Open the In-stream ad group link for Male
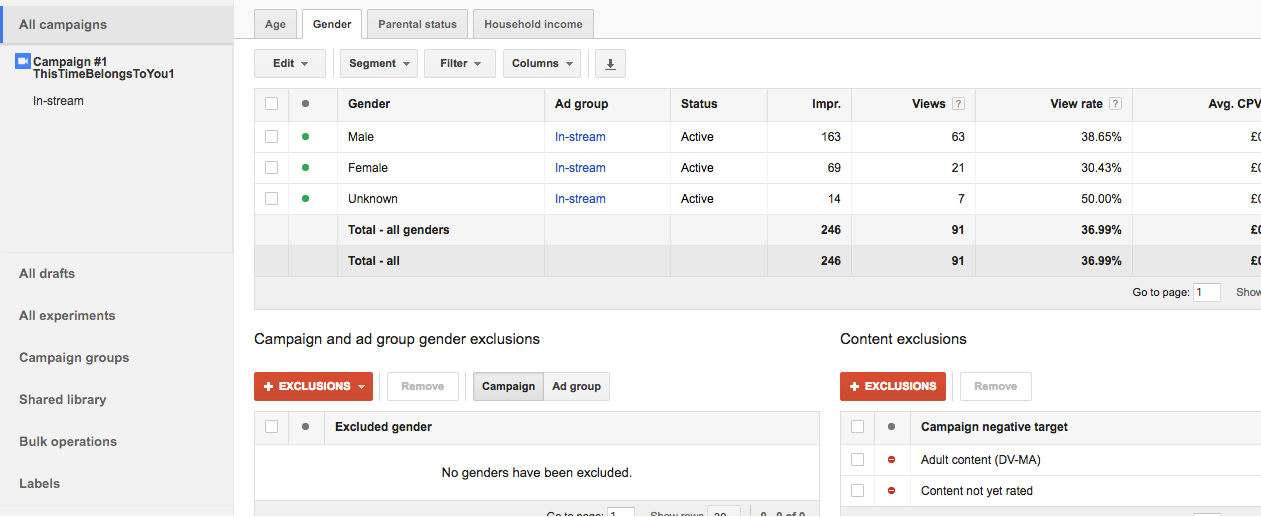 pyautogui.click(x=580, y=137)
